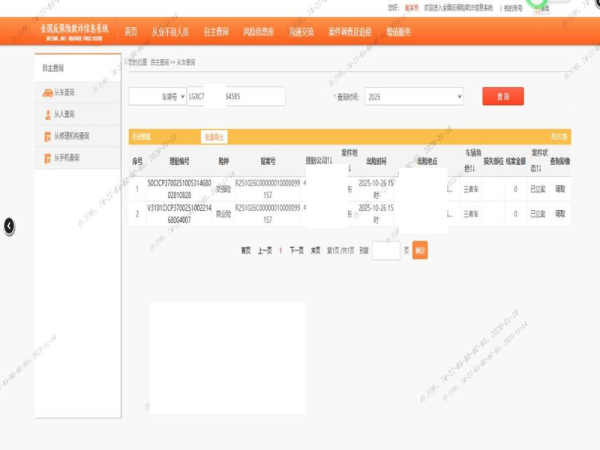Viewport: 600px width, 450px height.
Task: Open 案件调查及协查 menu item
Action: tap(350, 32)
